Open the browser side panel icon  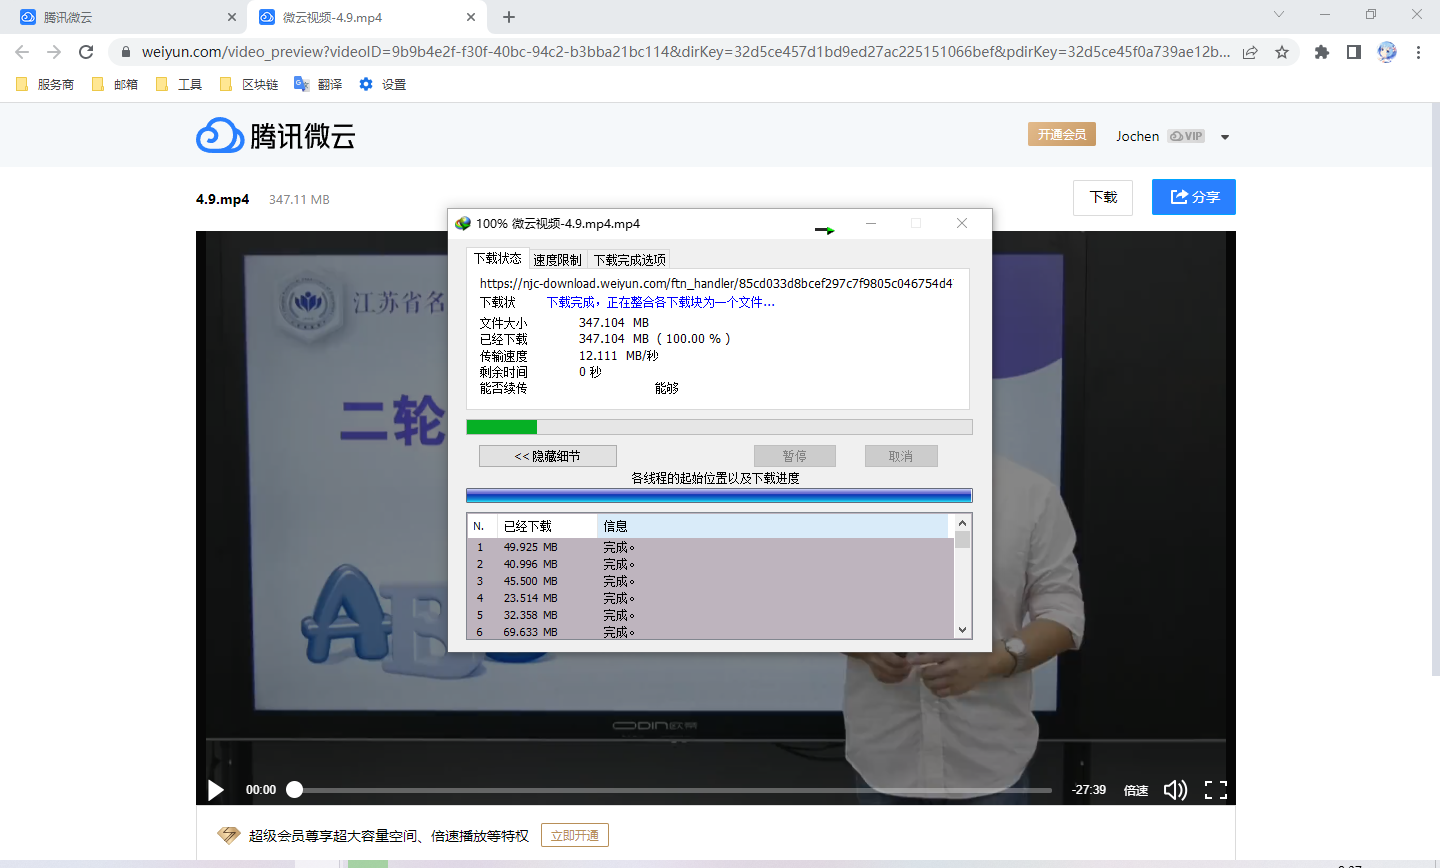click(x=1353, y=52)
